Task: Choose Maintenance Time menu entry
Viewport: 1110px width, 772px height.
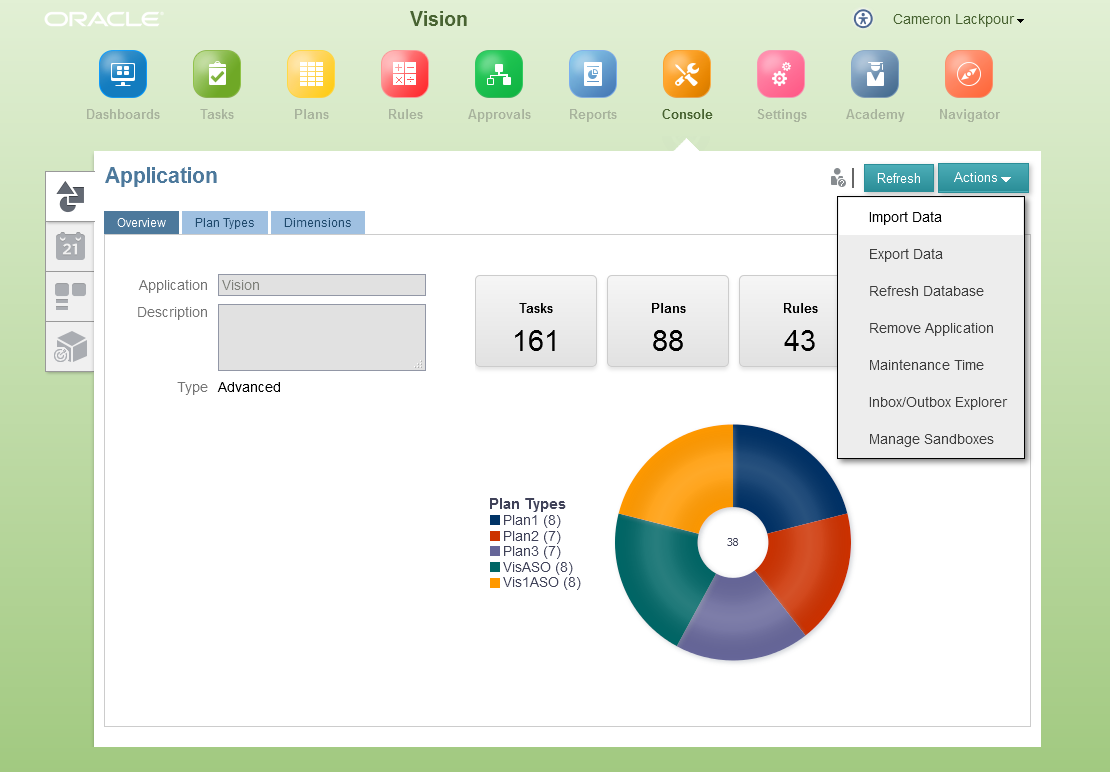Action: pyautogui.click(x=931, y=365)
